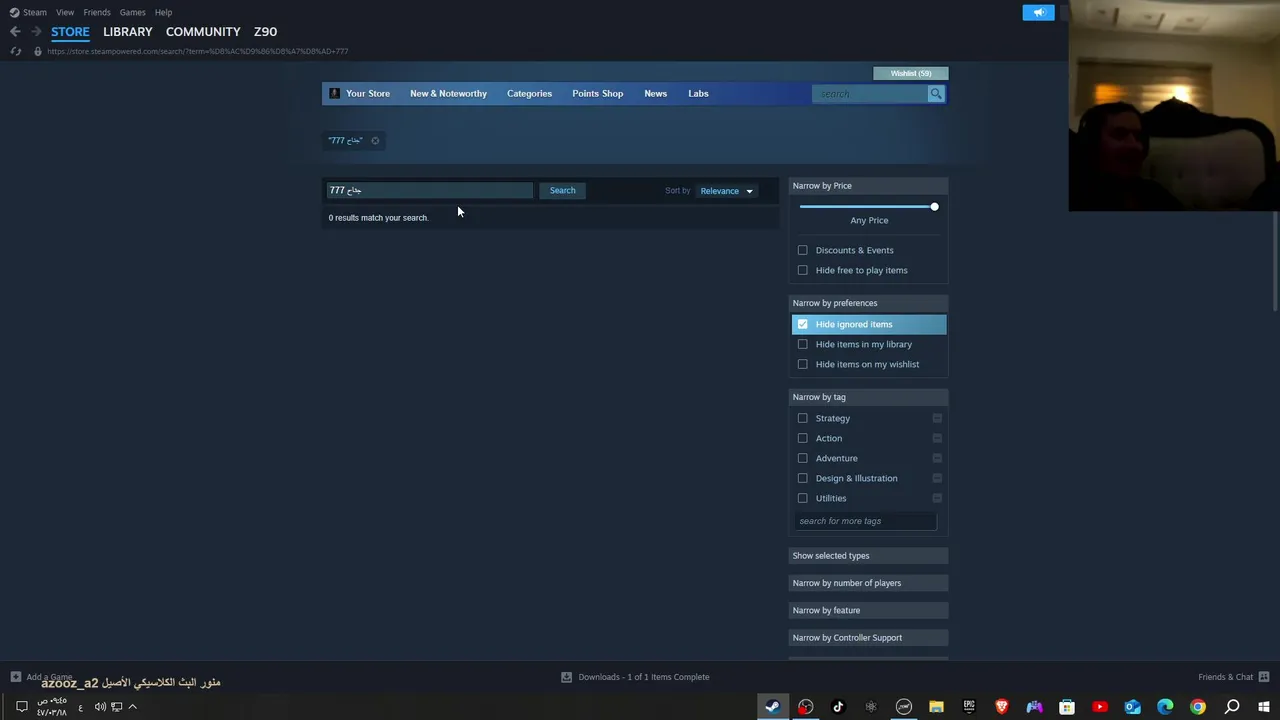Exclude the Adventure tag using its minus icon
The height and width of the screenshot is (720, 1280).
pos(937,458)
